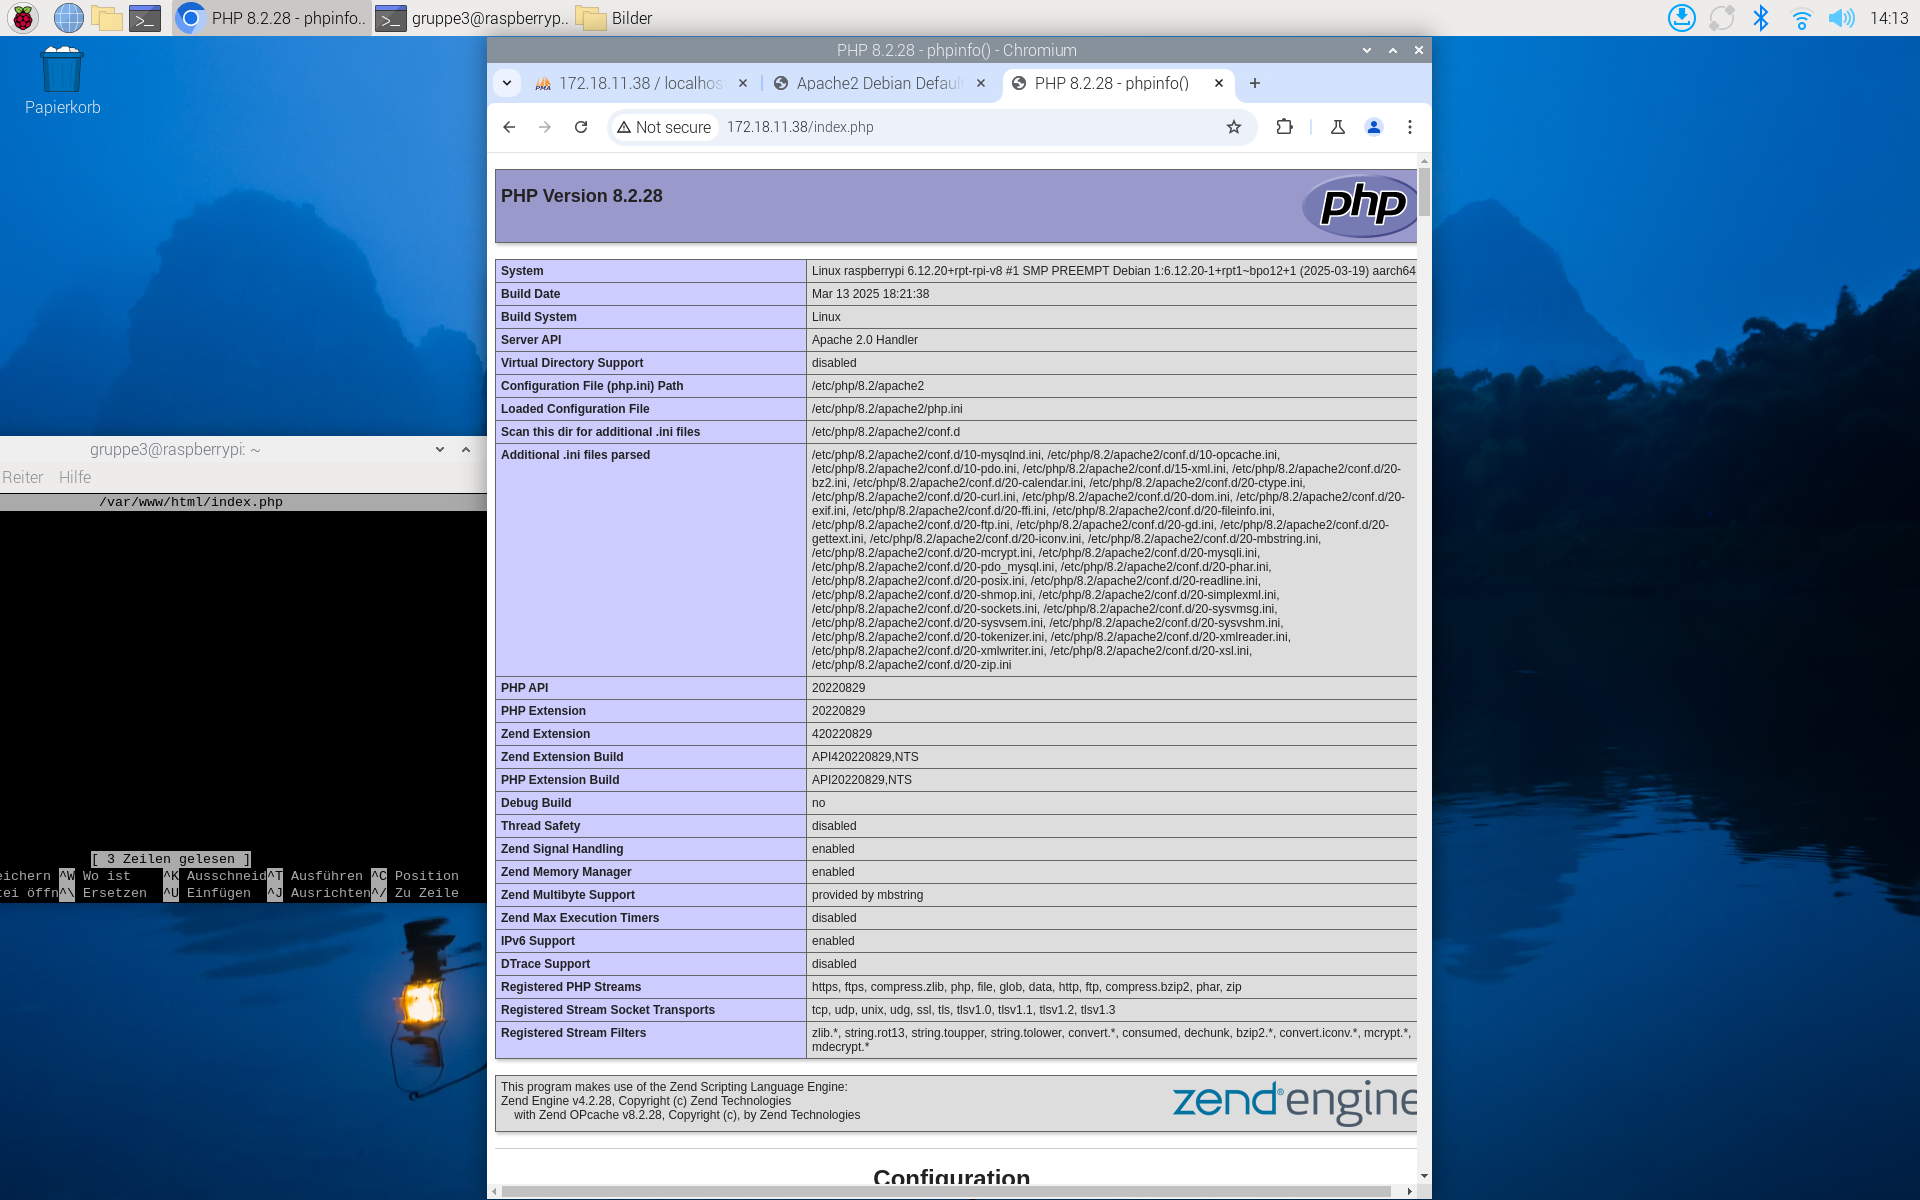Bookmark this page with the star icon
The width and height of the screenshot is (1920, 1200).
[1234, 127]
